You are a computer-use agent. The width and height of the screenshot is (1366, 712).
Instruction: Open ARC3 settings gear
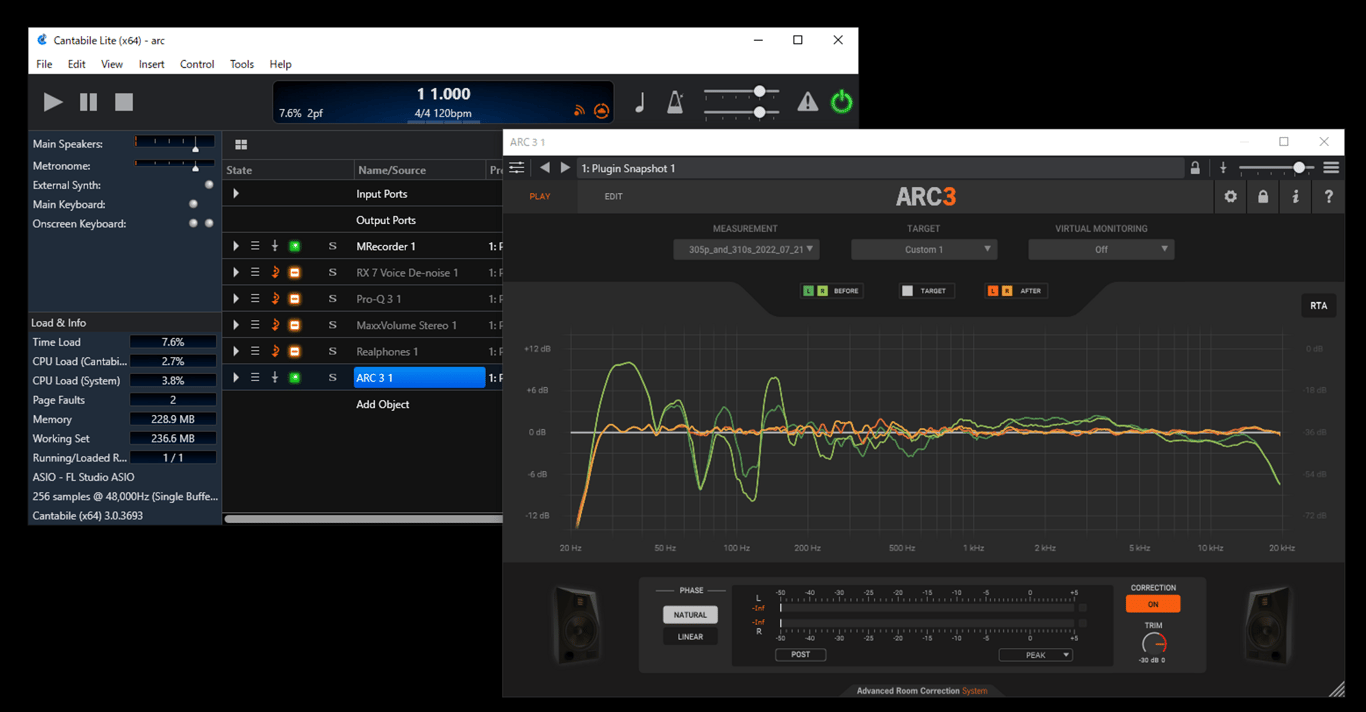click(x=1231, y=197)
